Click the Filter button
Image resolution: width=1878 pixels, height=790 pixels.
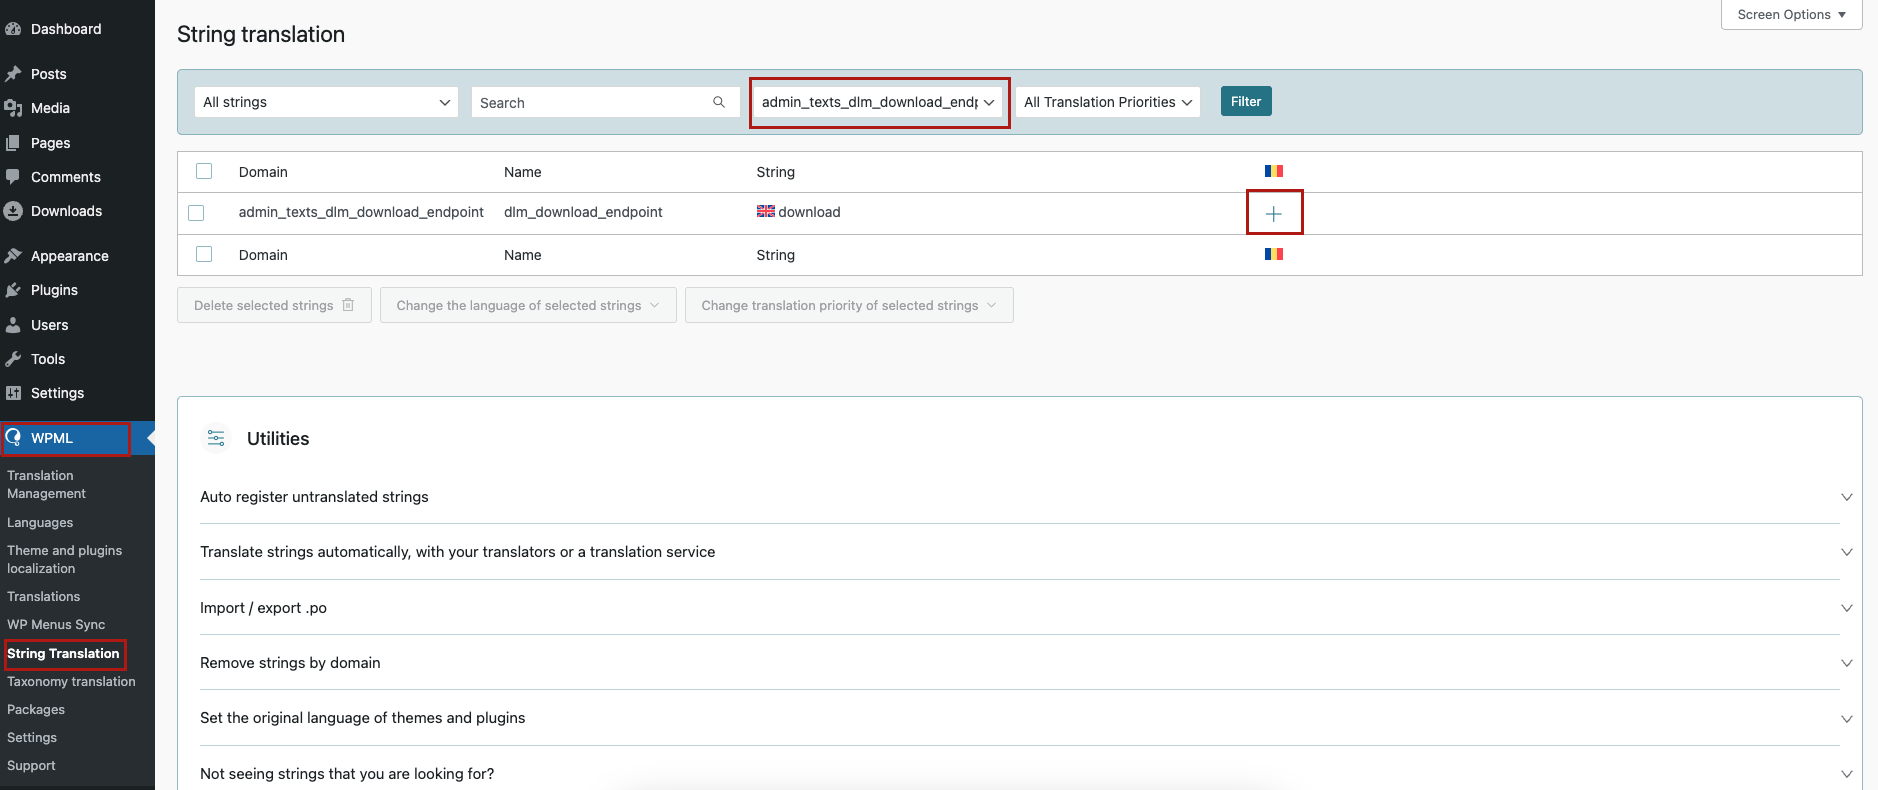pyautogui.click(x=1246, y=101)
